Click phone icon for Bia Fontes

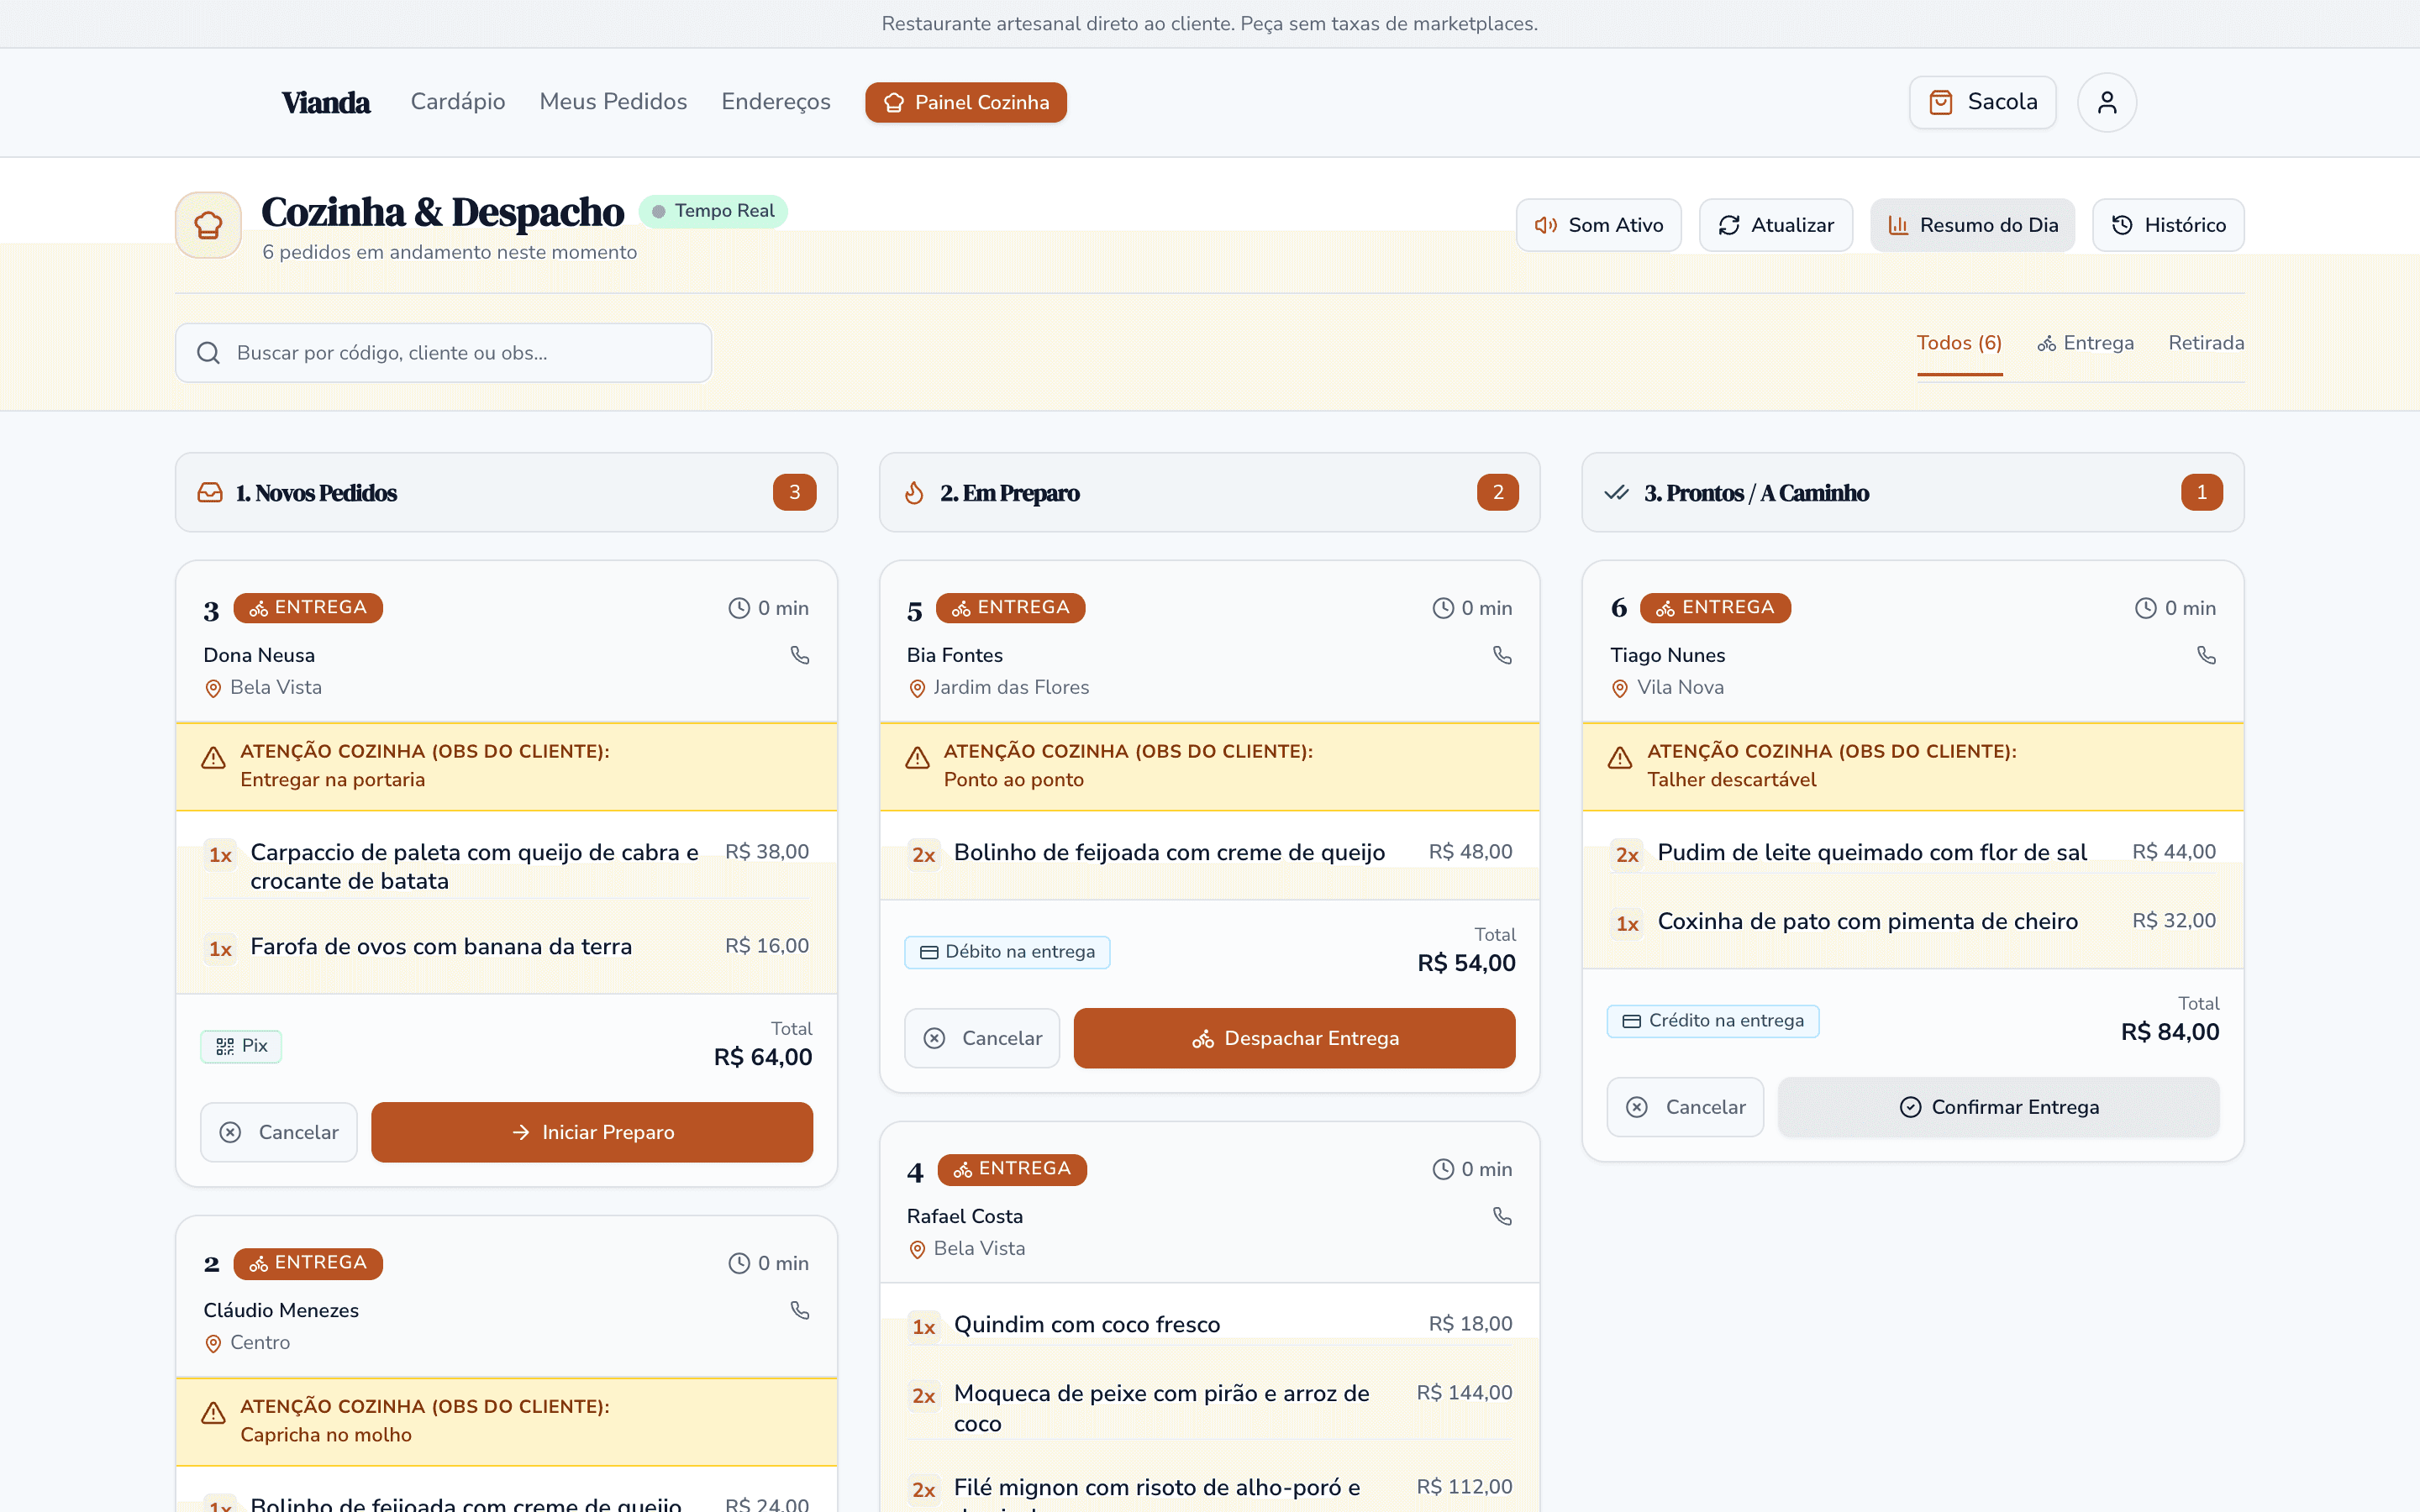(1502, 655)
